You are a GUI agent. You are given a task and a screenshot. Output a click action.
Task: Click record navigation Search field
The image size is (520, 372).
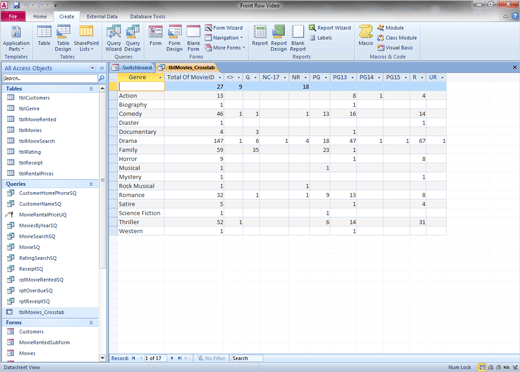click(247, 358)
